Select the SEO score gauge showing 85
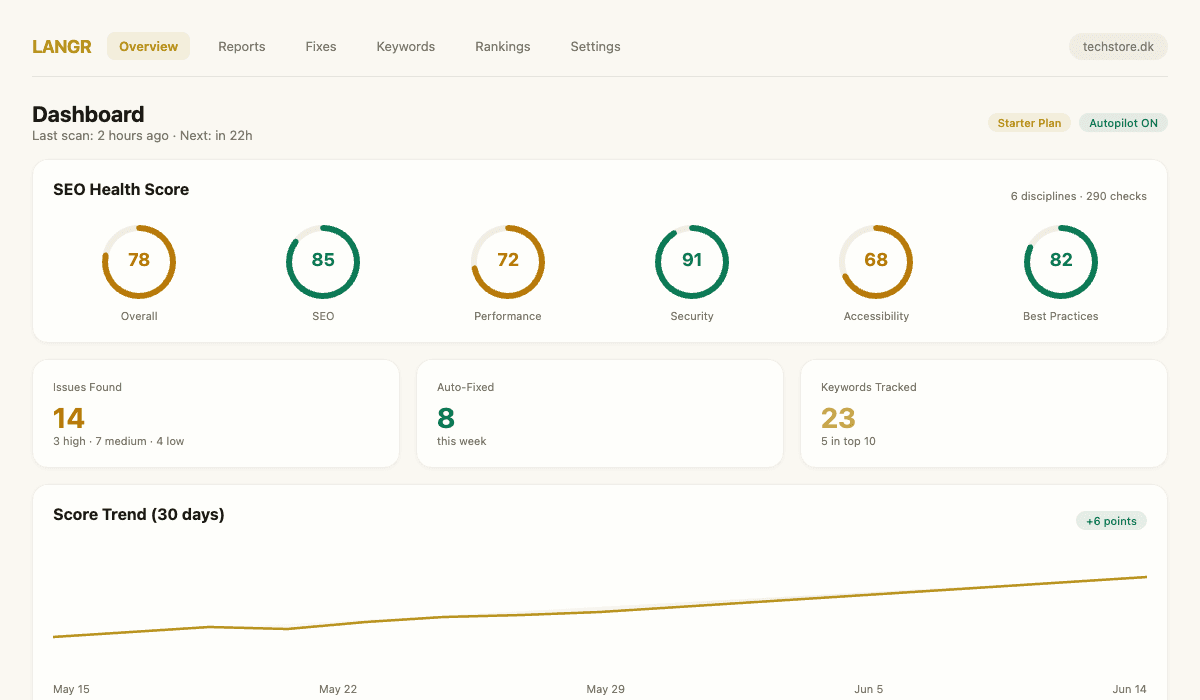Viewport: 1200px width, 700px height. (x=323, y=262)
